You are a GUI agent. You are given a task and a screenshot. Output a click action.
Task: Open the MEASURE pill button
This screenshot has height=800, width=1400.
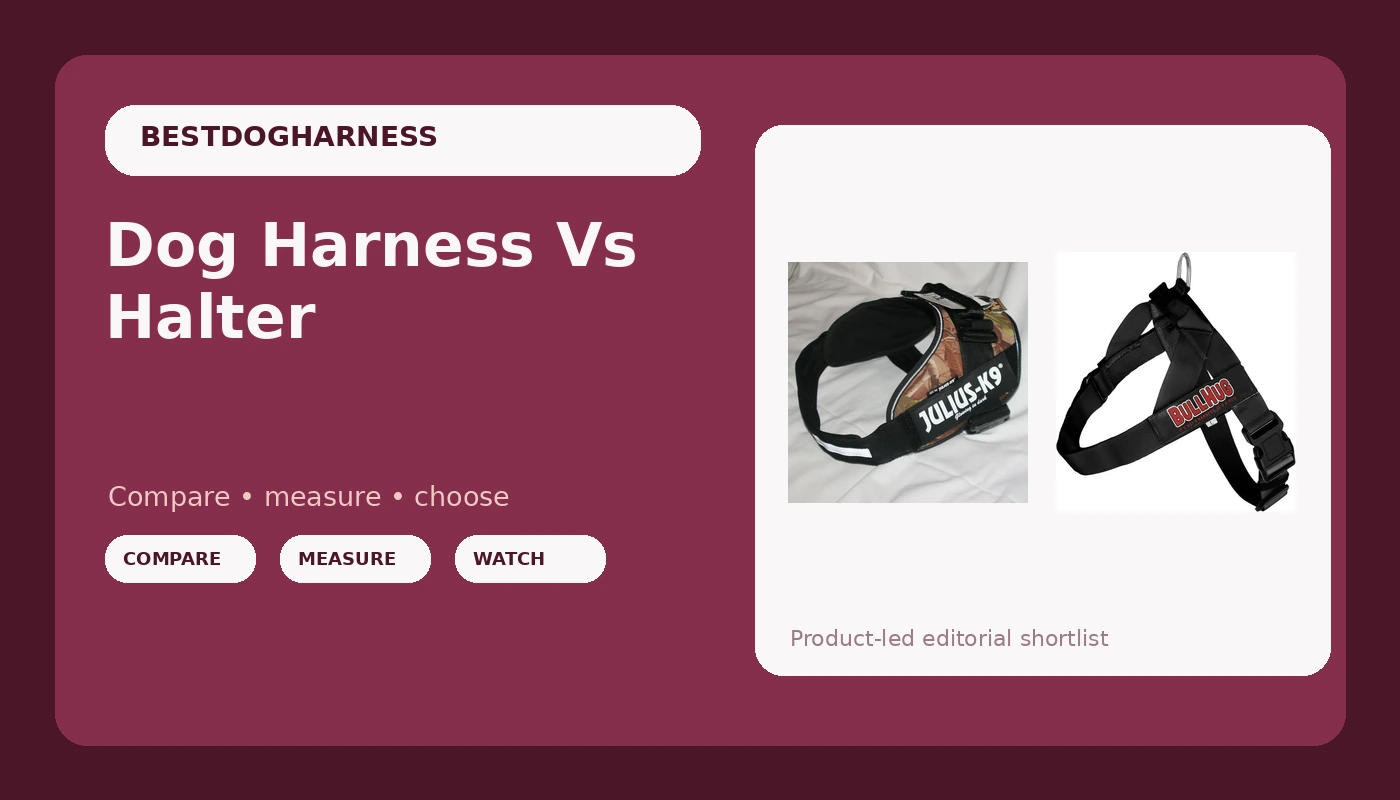(x=355, y=559)
